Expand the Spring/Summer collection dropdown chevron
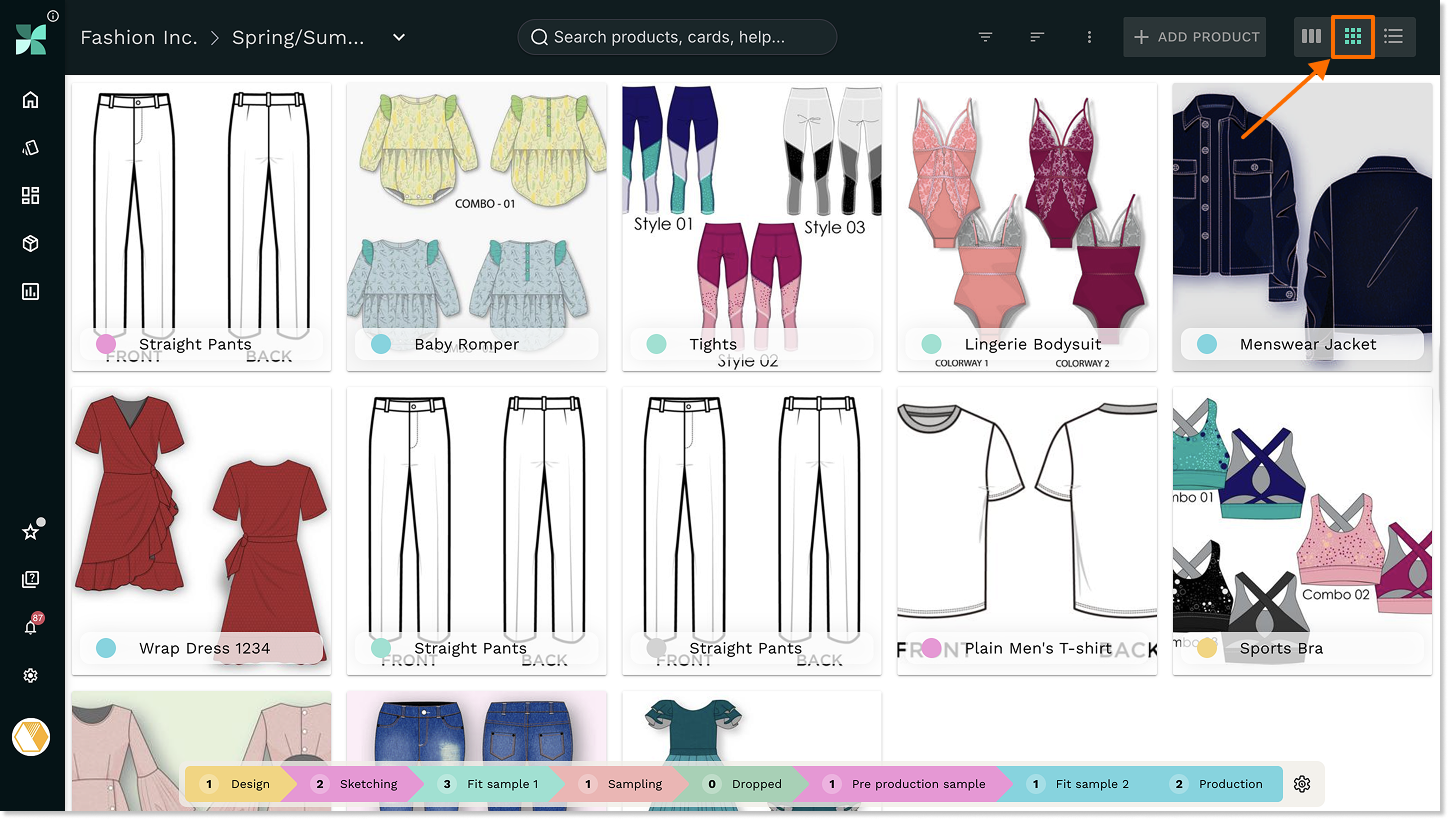Screen dimensions: 1448x819 399,38
